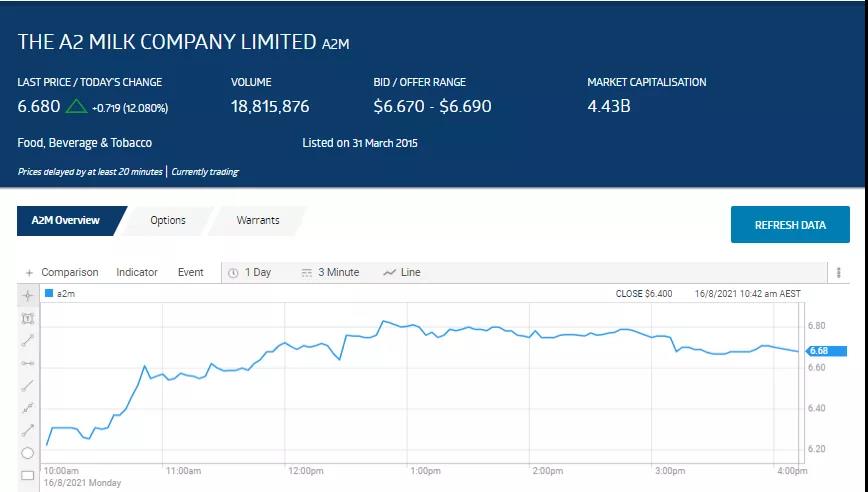Click the clock icon beside 1 Day
The image size is (868, 492).
(x=233, y=273)
